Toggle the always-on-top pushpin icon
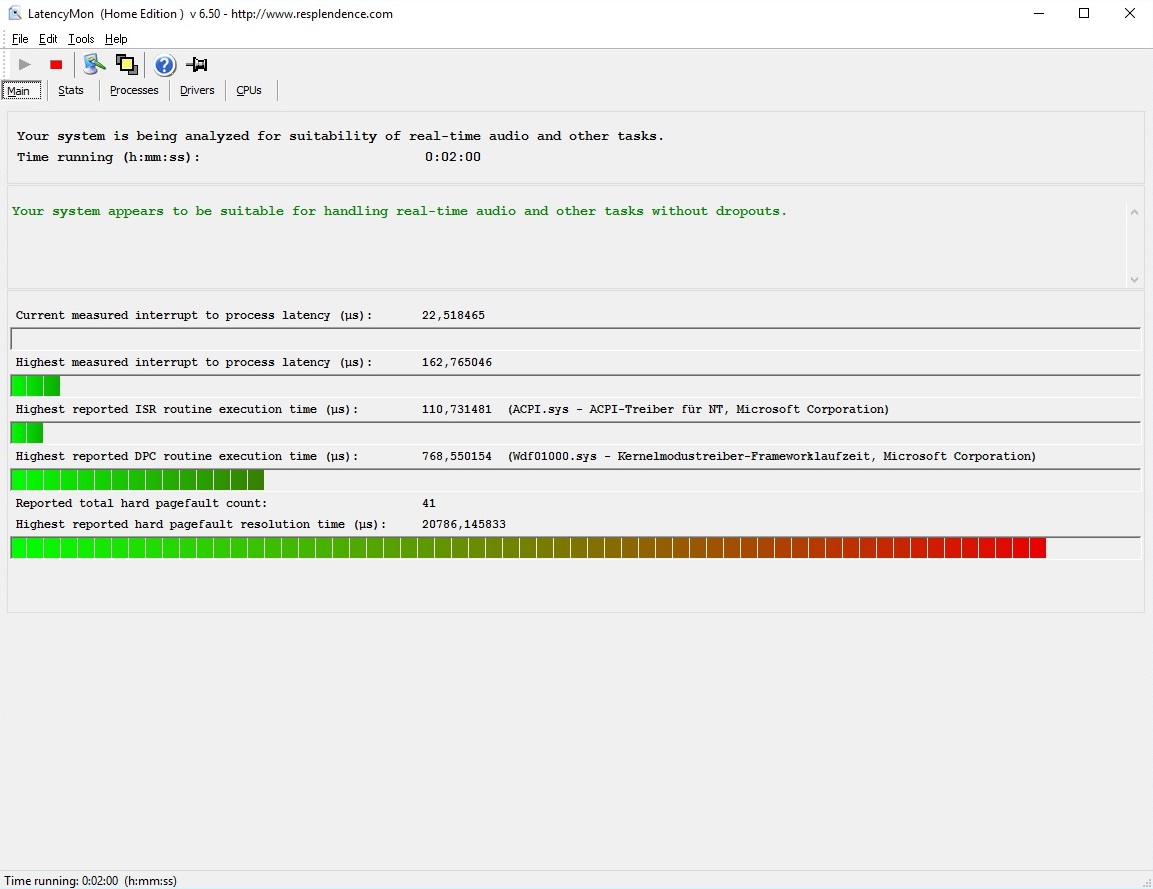The width and height of the screenshot is (1153, 889). tap(196, 65)
